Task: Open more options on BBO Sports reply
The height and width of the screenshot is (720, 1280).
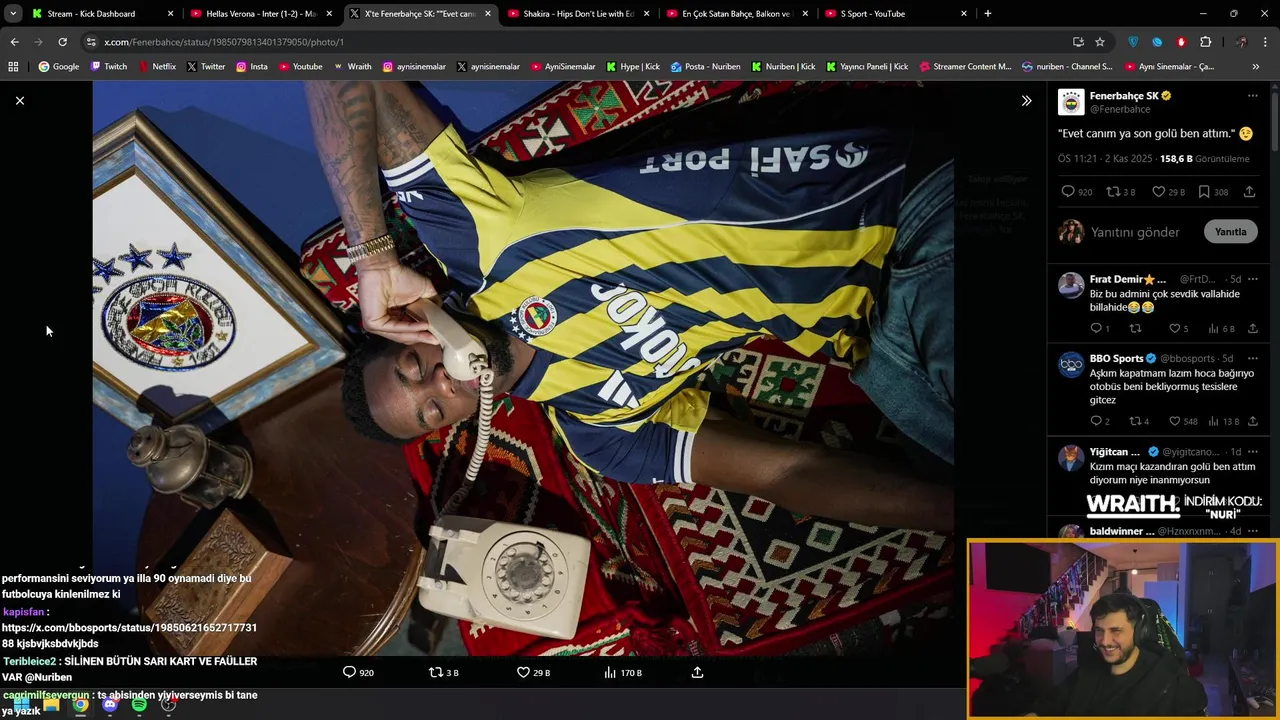Action: click(1252, 358)
